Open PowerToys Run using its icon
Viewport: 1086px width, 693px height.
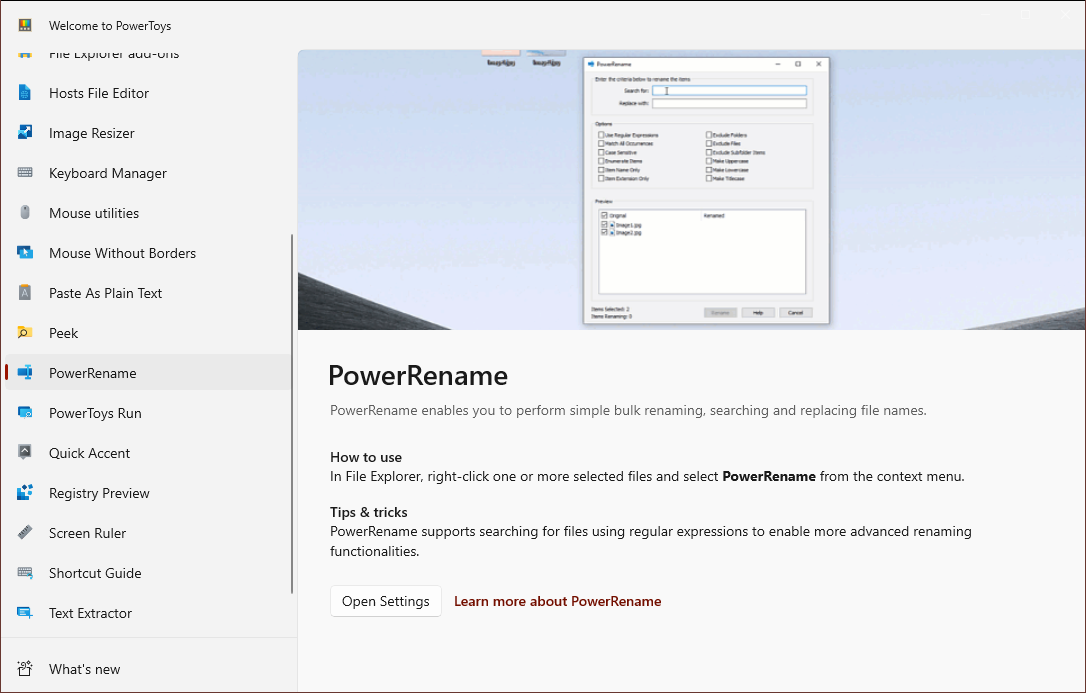(x=27, y=412)
